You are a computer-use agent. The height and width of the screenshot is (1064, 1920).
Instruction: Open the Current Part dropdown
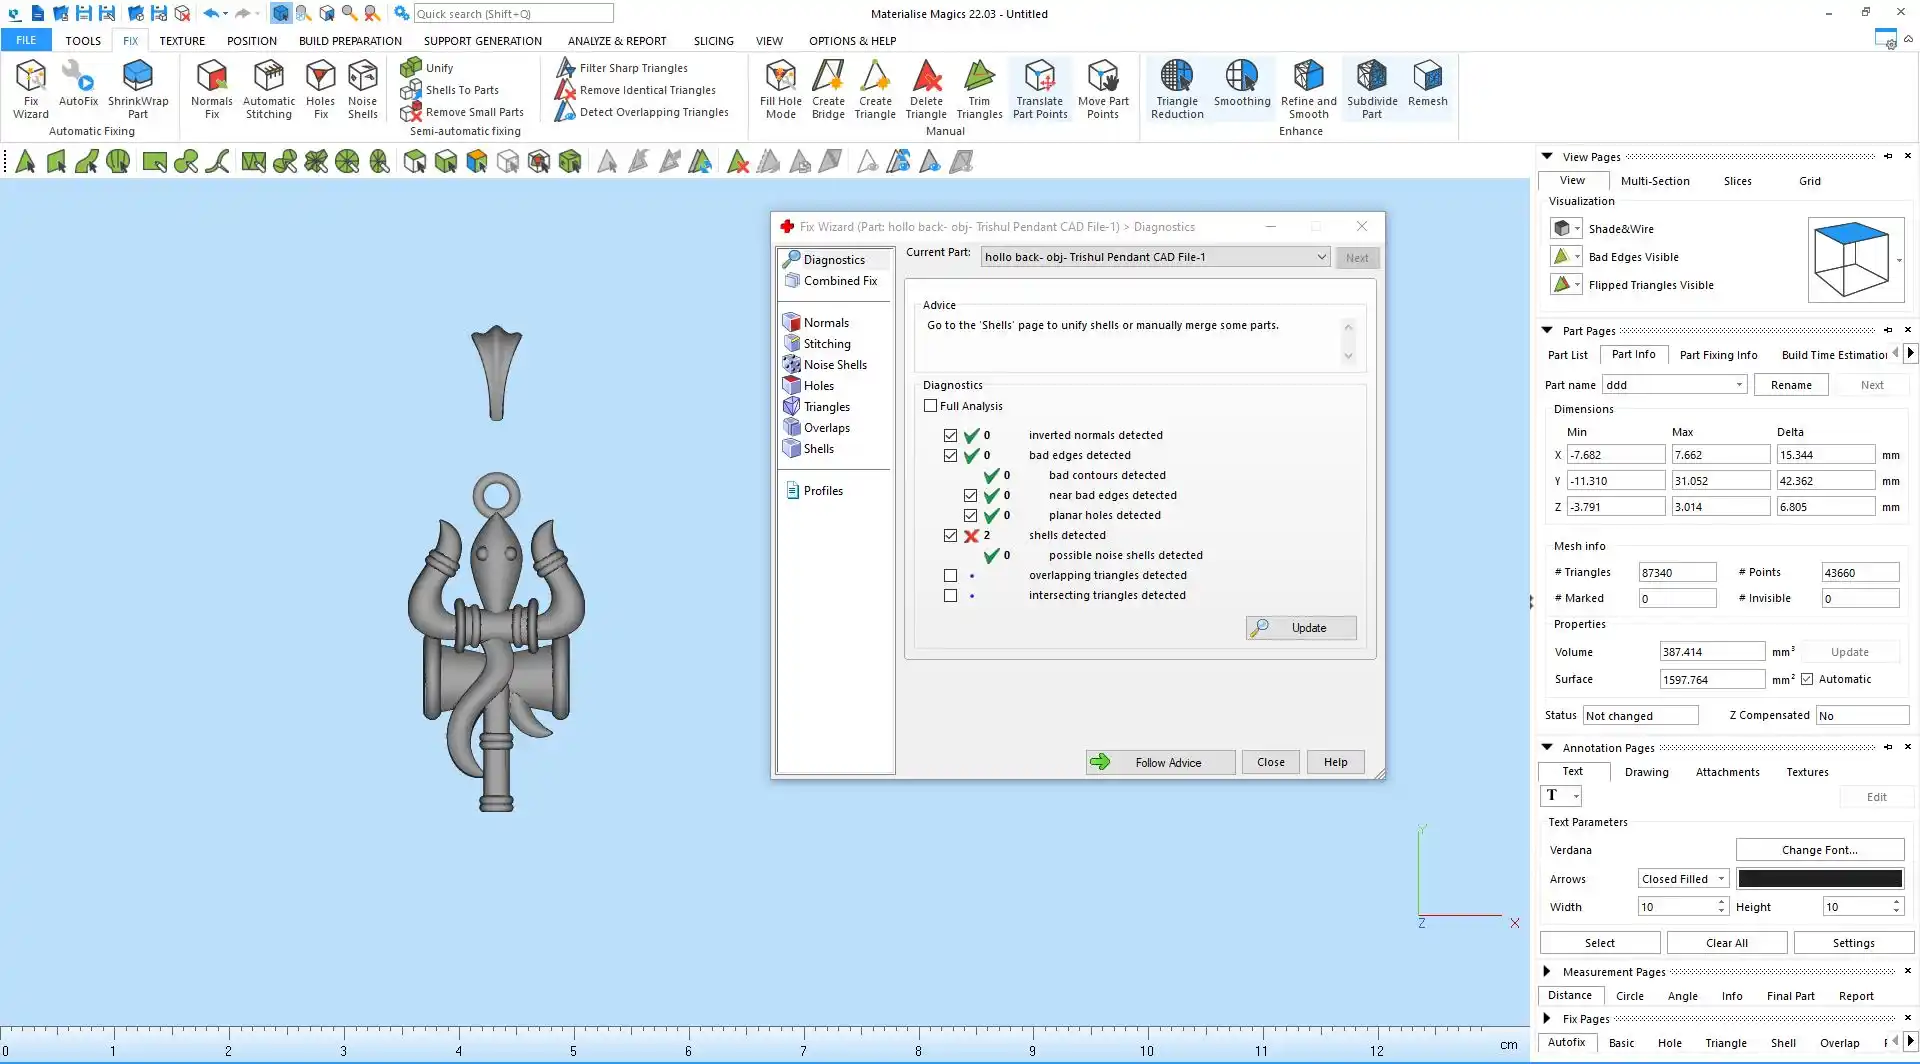[1321, 257]
